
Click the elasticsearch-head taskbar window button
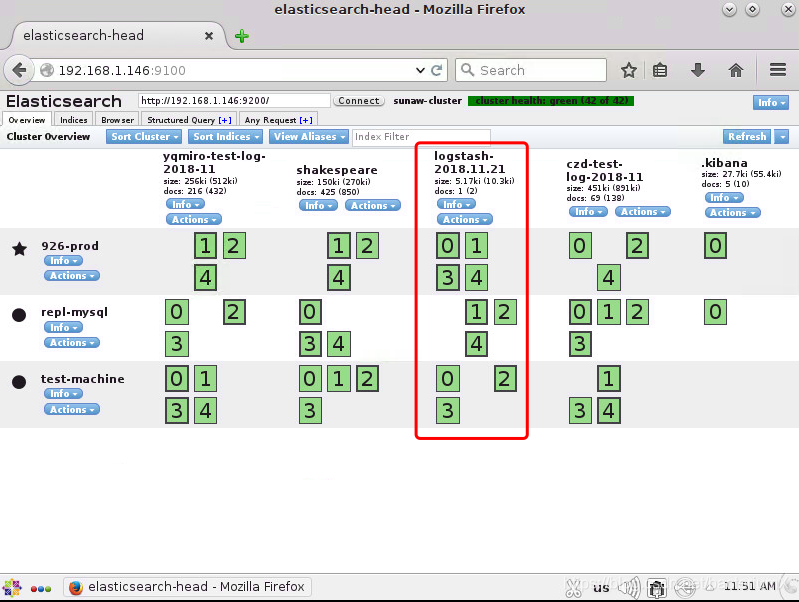click(187, 587)
